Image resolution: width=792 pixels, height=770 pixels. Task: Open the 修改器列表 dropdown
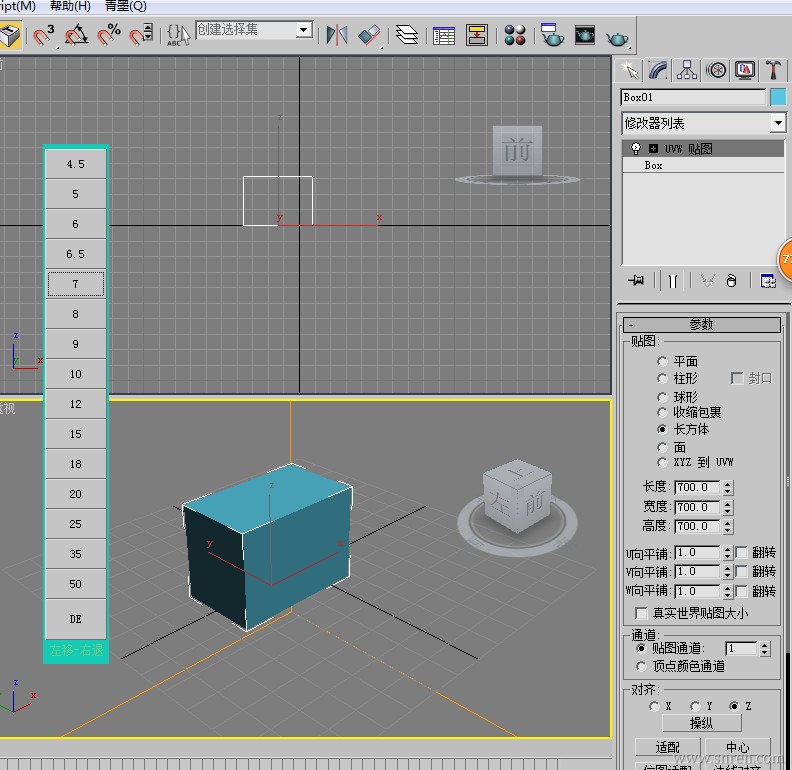point(778,123)
